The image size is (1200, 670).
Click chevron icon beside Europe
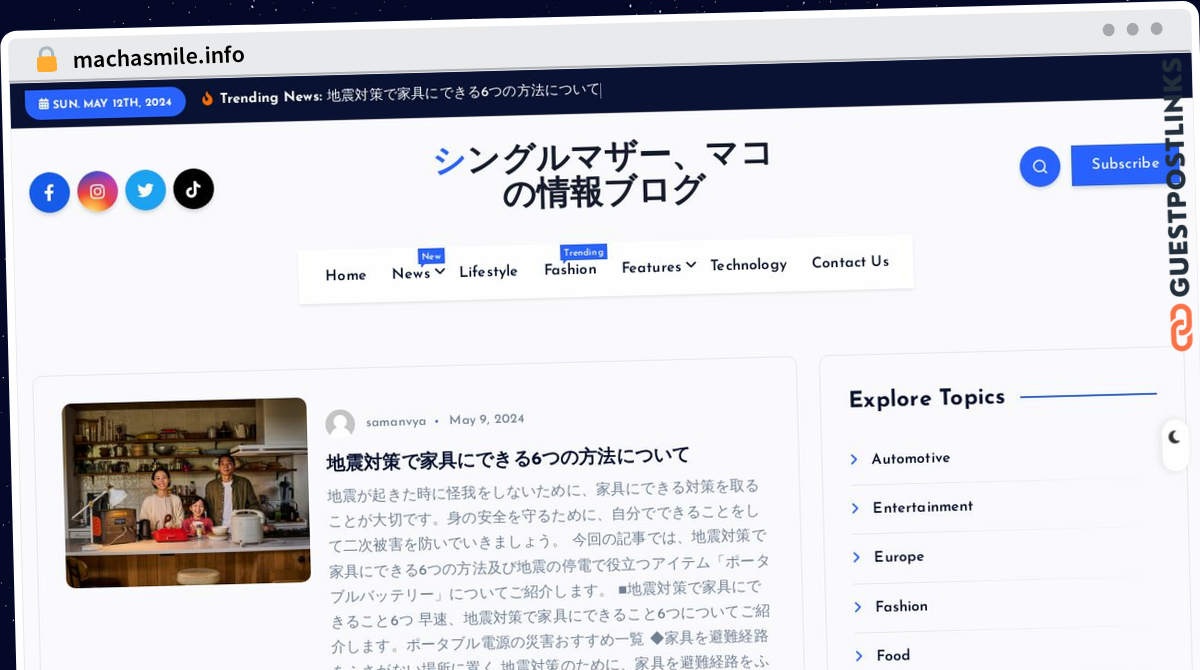click(x=857, y=557)
